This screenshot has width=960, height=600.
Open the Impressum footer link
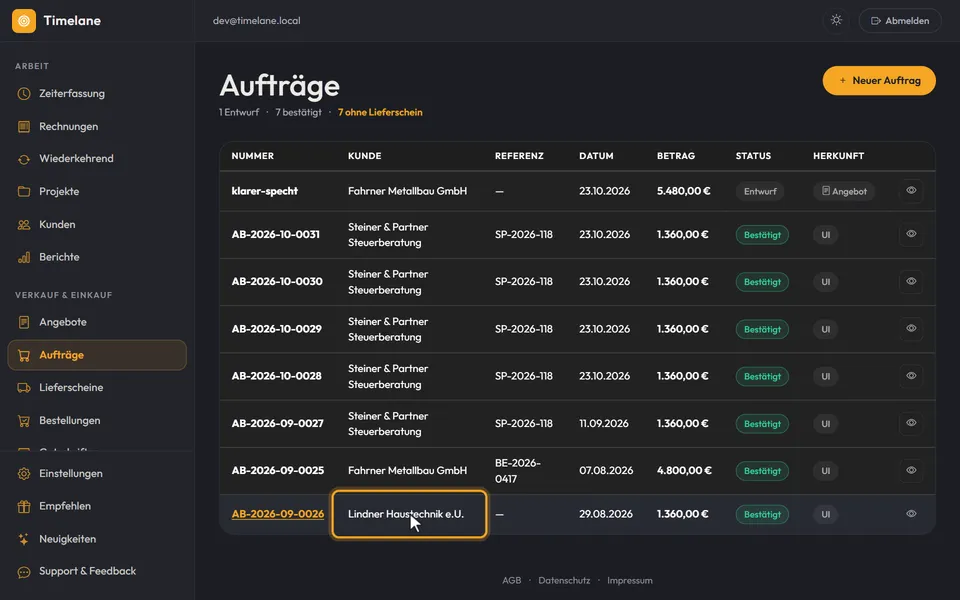click(630, 580)
